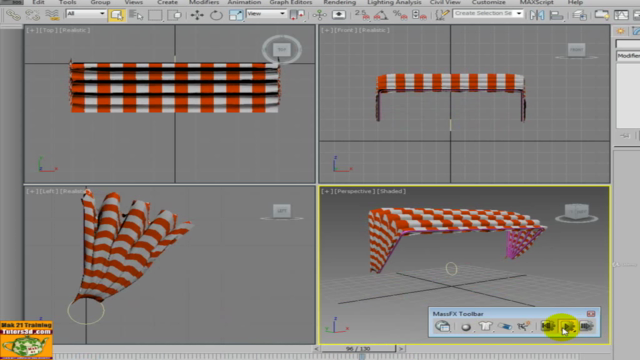This screenshot has width=640, height=360.
Task: Toggle the Angle Snap button
Action: (381, 16)
